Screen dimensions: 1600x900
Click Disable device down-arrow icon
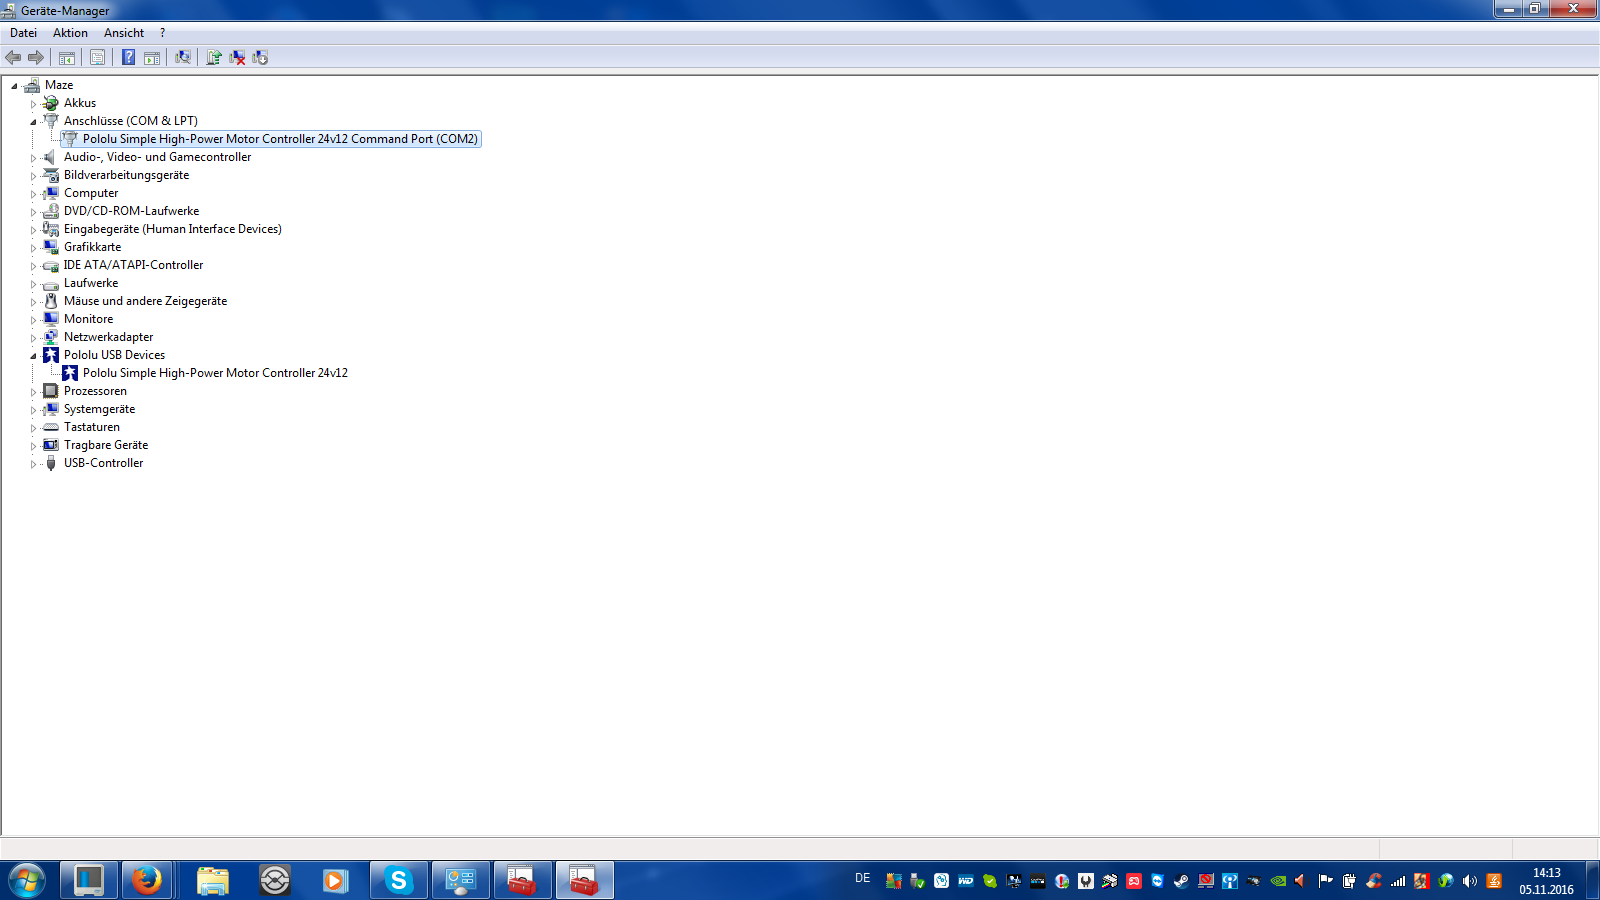[260, 58]
